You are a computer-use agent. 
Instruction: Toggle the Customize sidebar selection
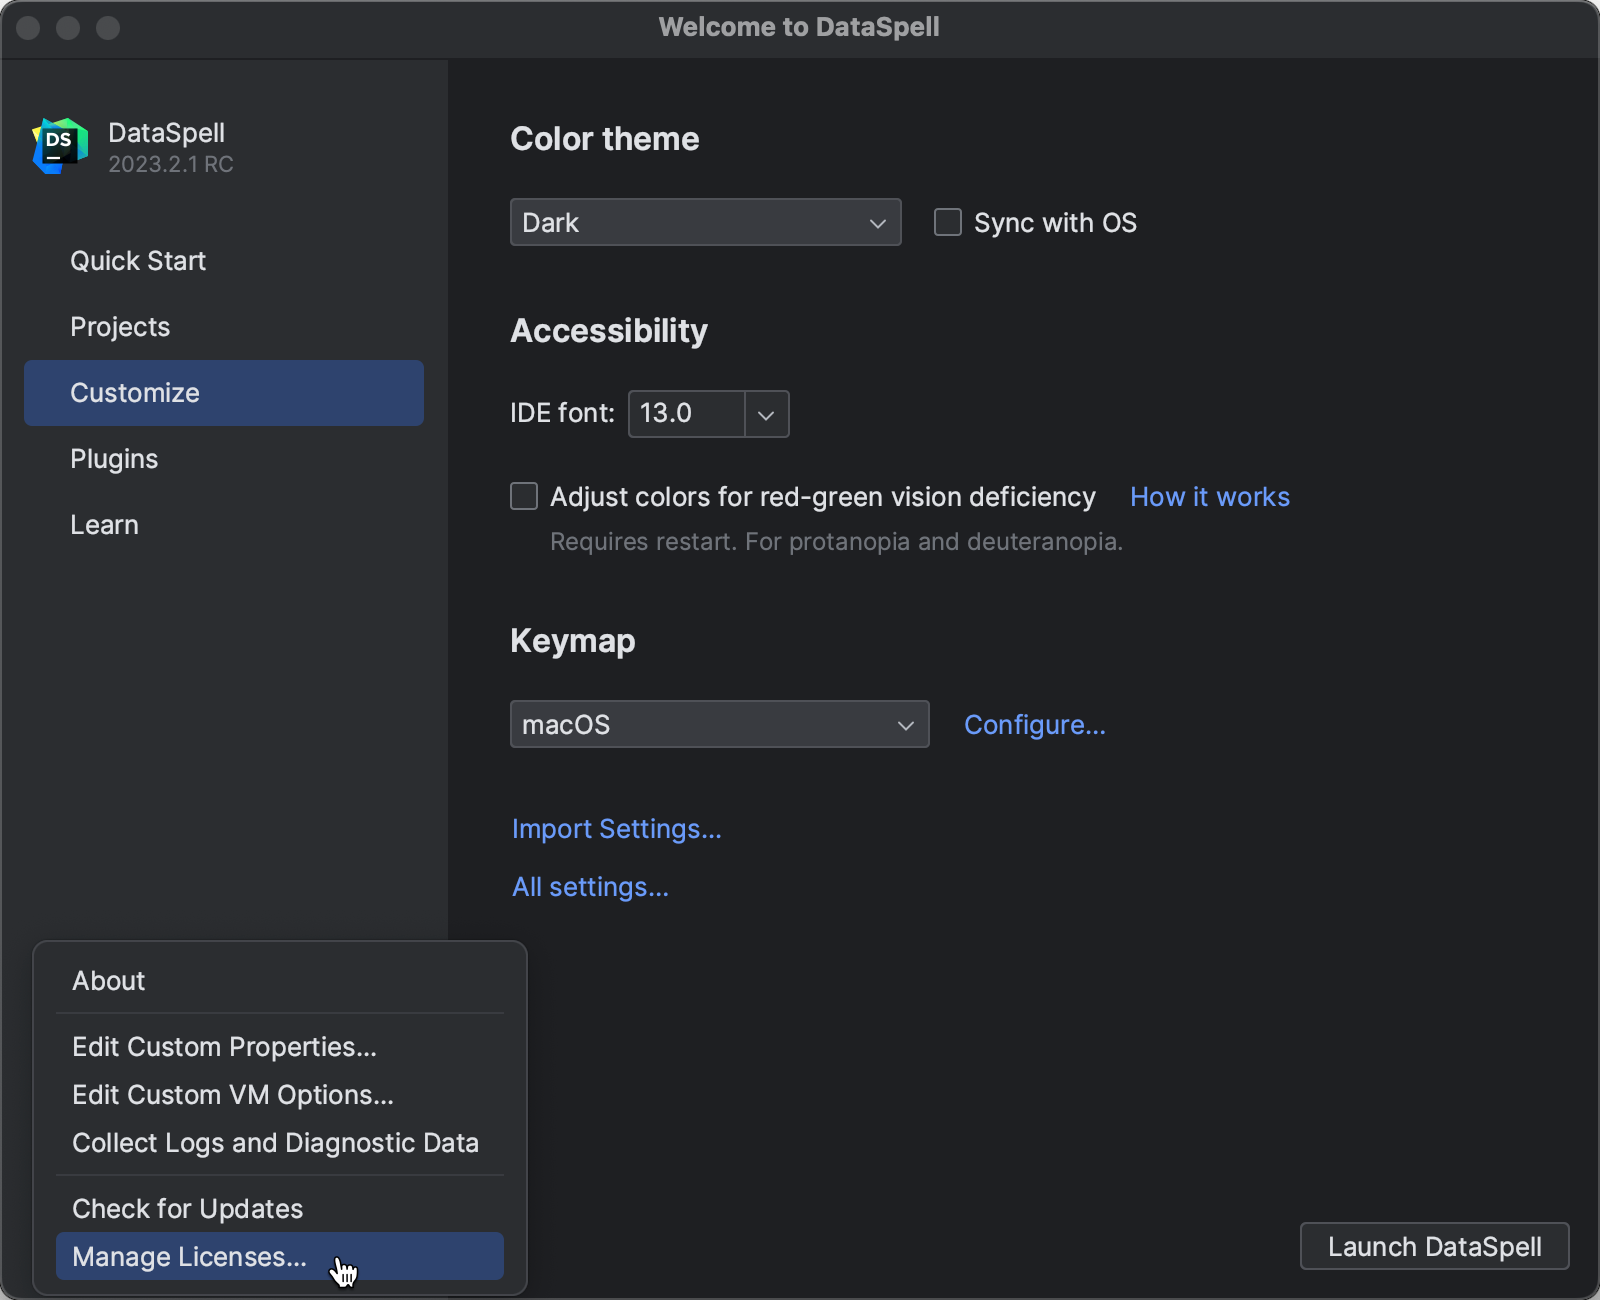pyautogui.click(x=134, y=392)
